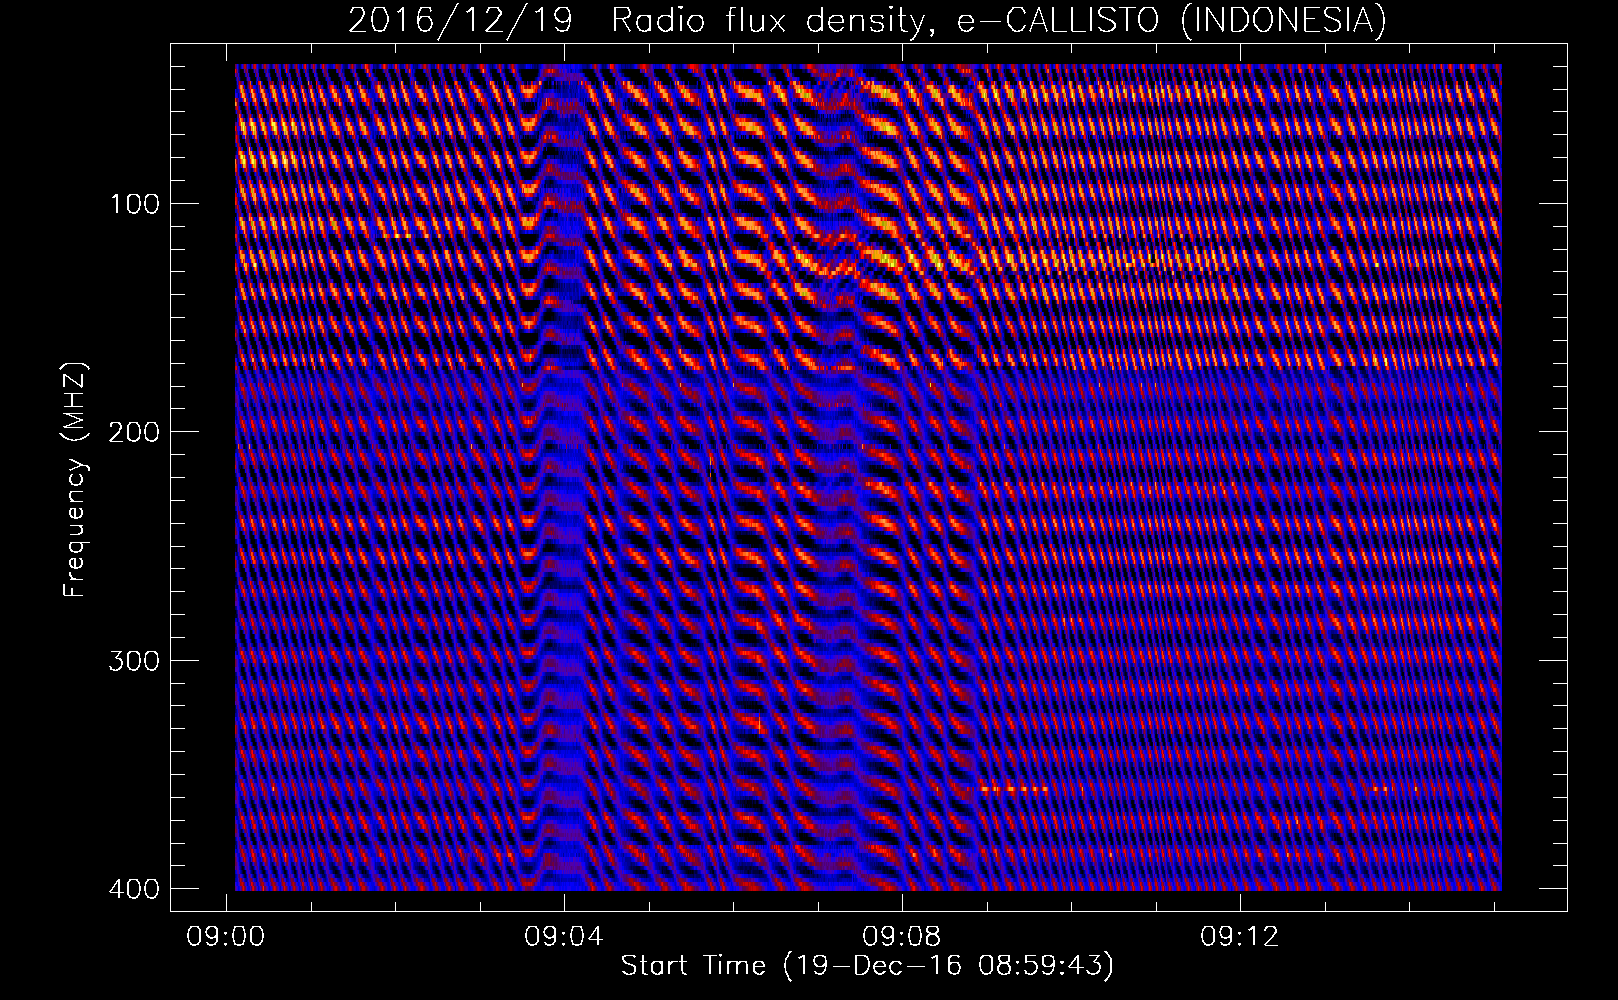Click the '09:08' time tick label
The height and width of the screenshot is (1000, 1618).
point(902,936)
